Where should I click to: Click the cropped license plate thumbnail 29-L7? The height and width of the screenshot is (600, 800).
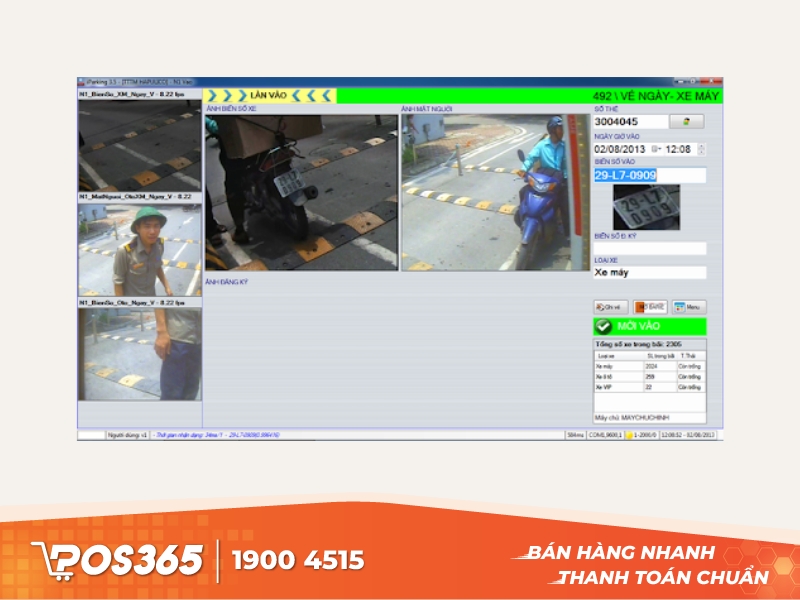tap(646, 207)
